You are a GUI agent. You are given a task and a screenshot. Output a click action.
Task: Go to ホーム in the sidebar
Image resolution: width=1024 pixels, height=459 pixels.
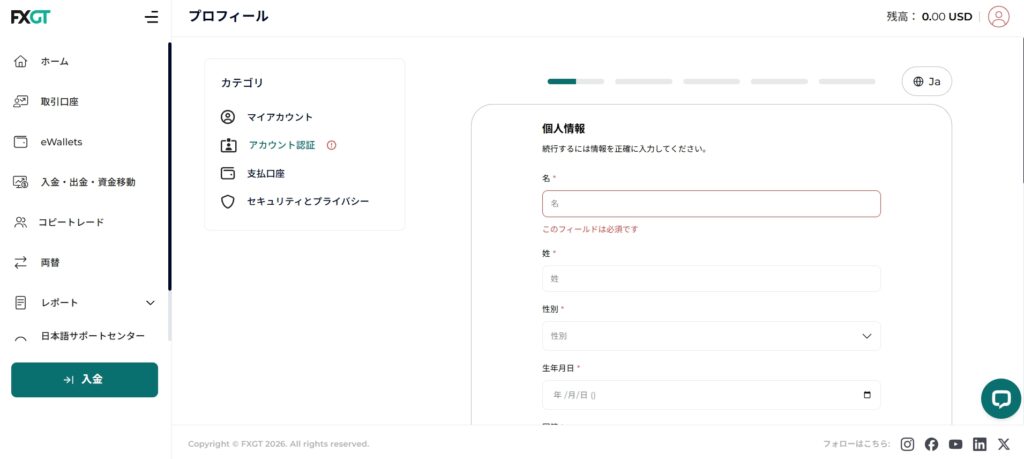[x=55, y=62]
